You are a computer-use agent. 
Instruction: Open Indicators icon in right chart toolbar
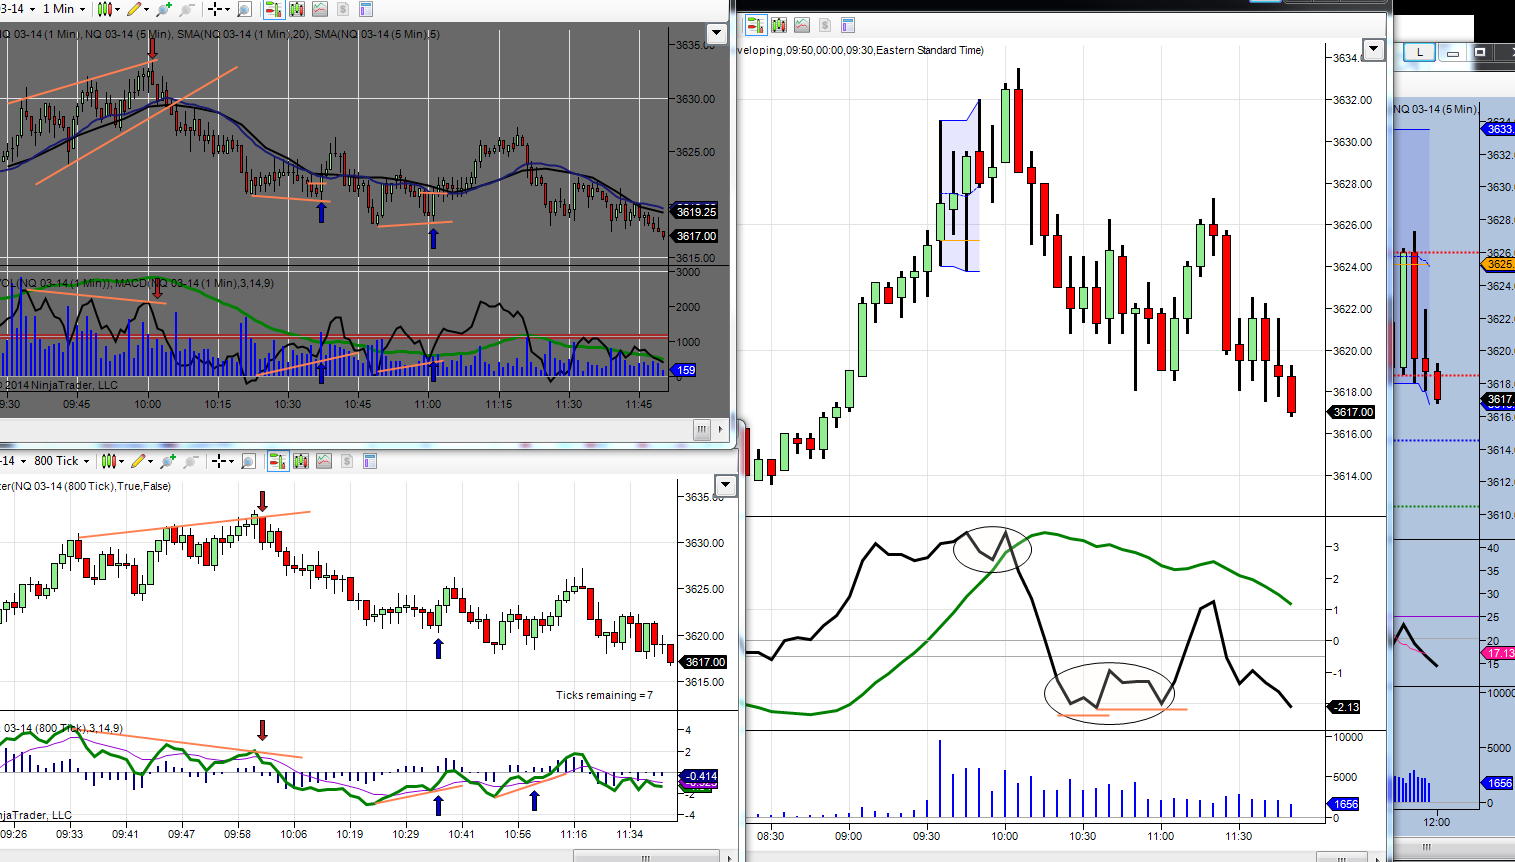(x=802, y=25)
